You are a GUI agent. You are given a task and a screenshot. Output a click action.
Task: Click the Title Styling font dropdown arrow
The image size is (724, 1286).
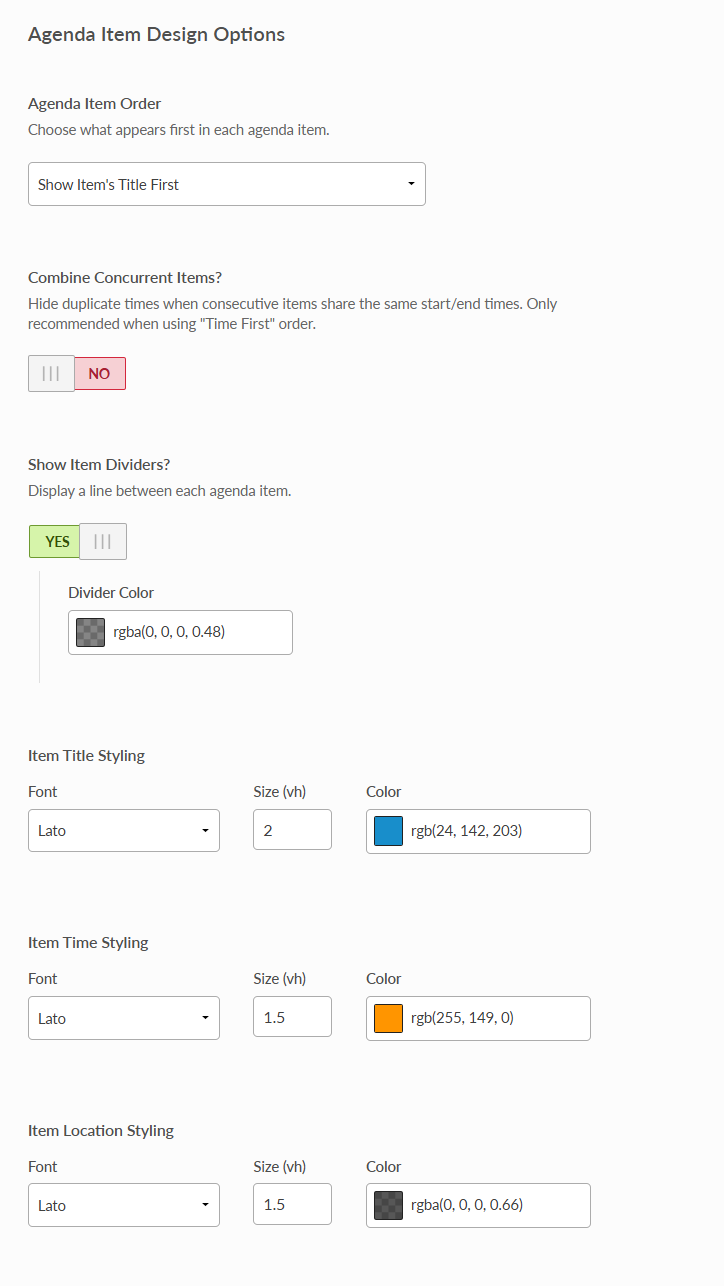205,830
